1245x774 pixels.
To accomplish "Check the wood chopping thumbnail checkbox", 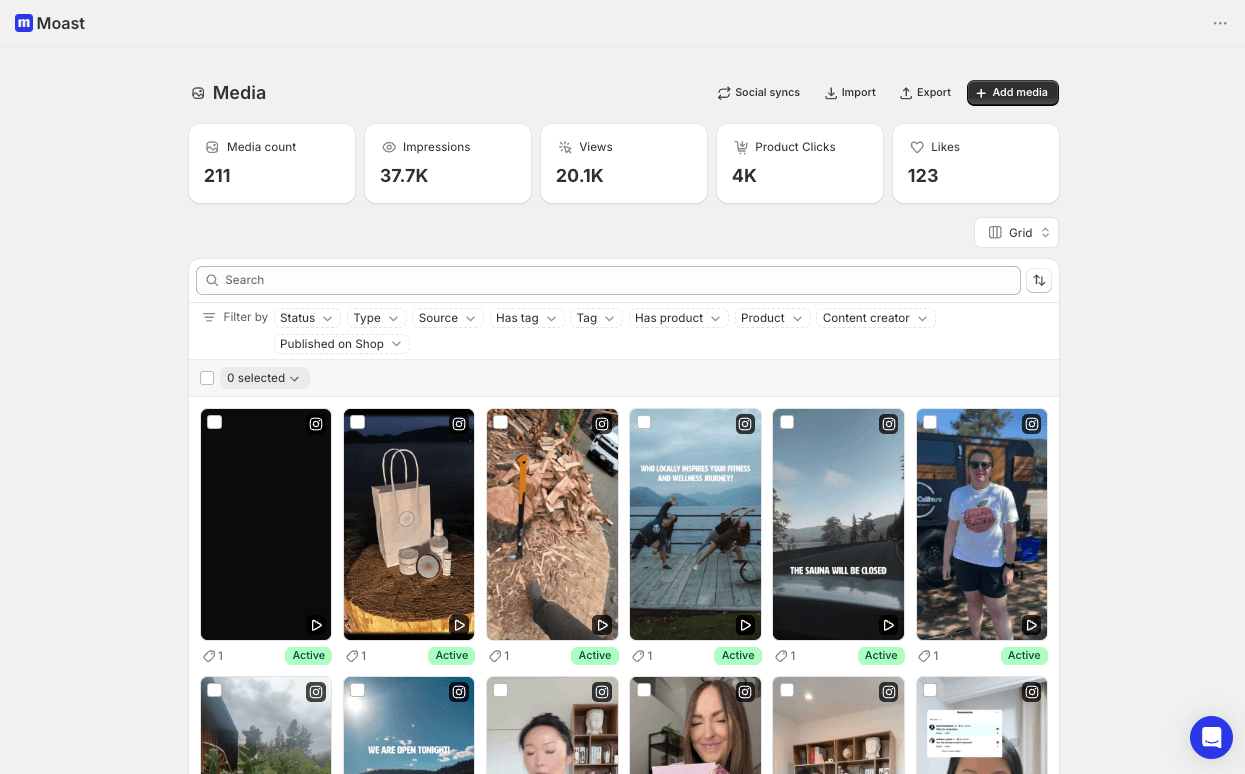I will click(x=500, y=422).
